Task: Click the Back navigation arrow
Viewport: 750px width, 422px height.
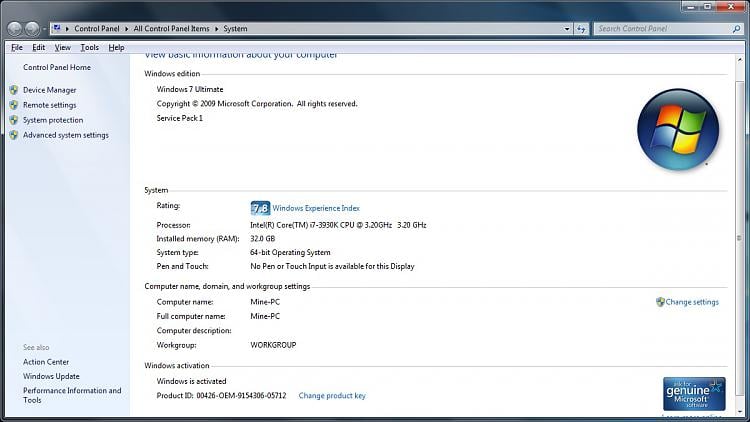Action: coord(15,29)
